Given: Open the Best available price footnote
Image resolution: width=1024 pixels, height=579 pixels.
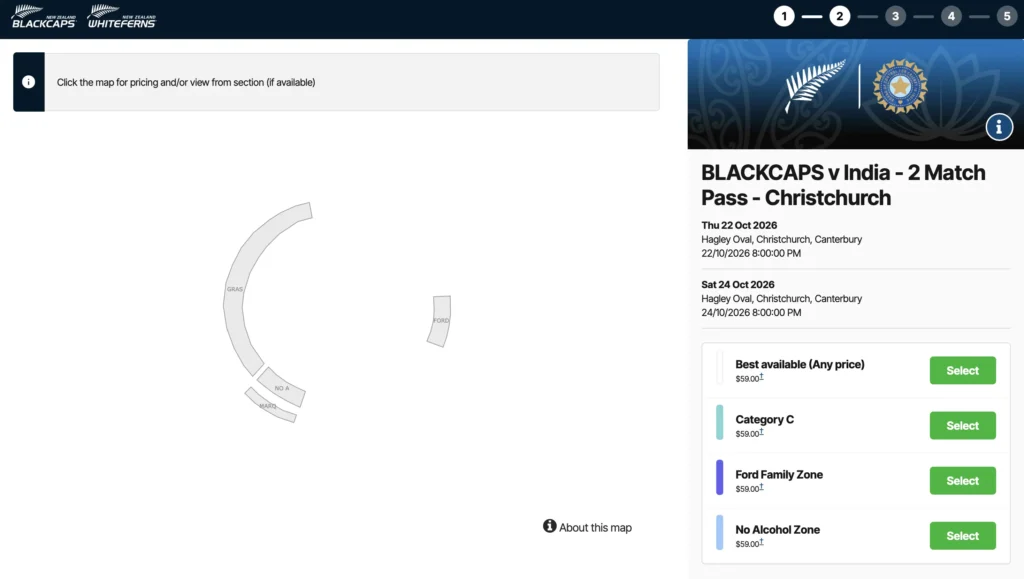Looking at the screenshot, I should (x=761, y=377).
